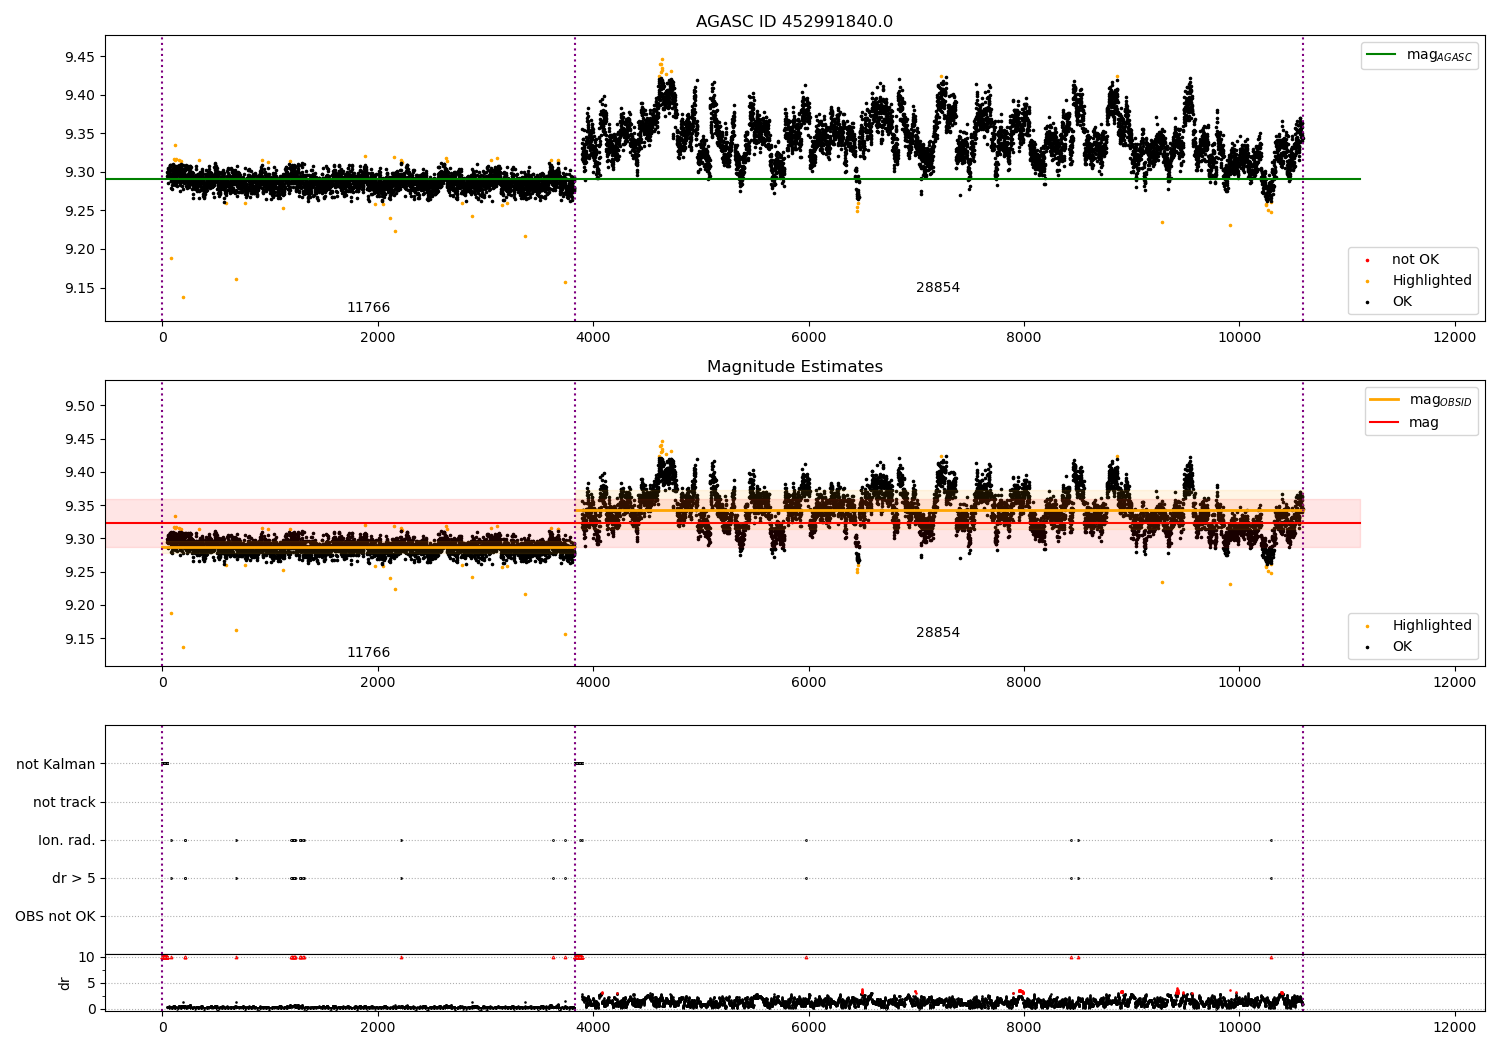Click obsid label '28854' in AGASC ID plot
1500x1050 pixels.
point(938,288)
